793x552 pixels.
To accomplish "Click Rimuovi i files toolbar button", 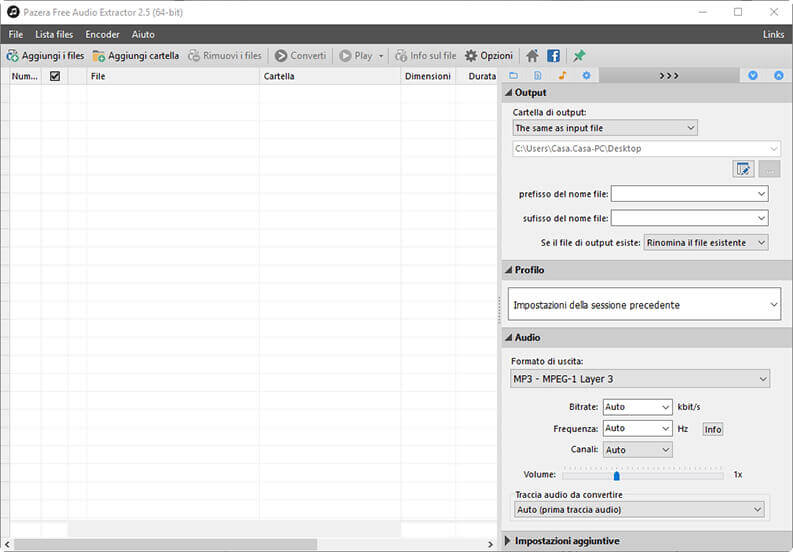I will (225, 56).
